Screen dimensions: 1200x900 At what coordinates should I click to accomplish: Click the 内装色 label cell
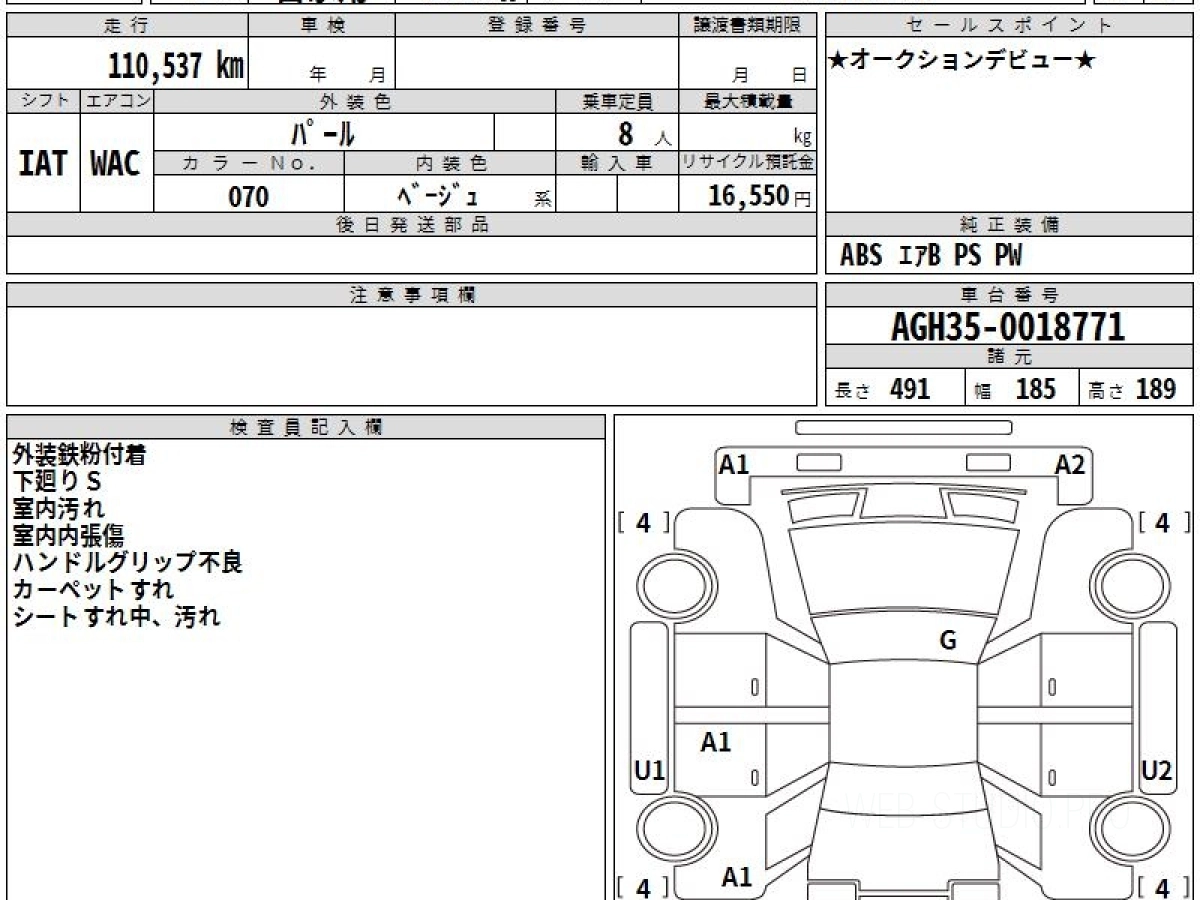(450, 163)
